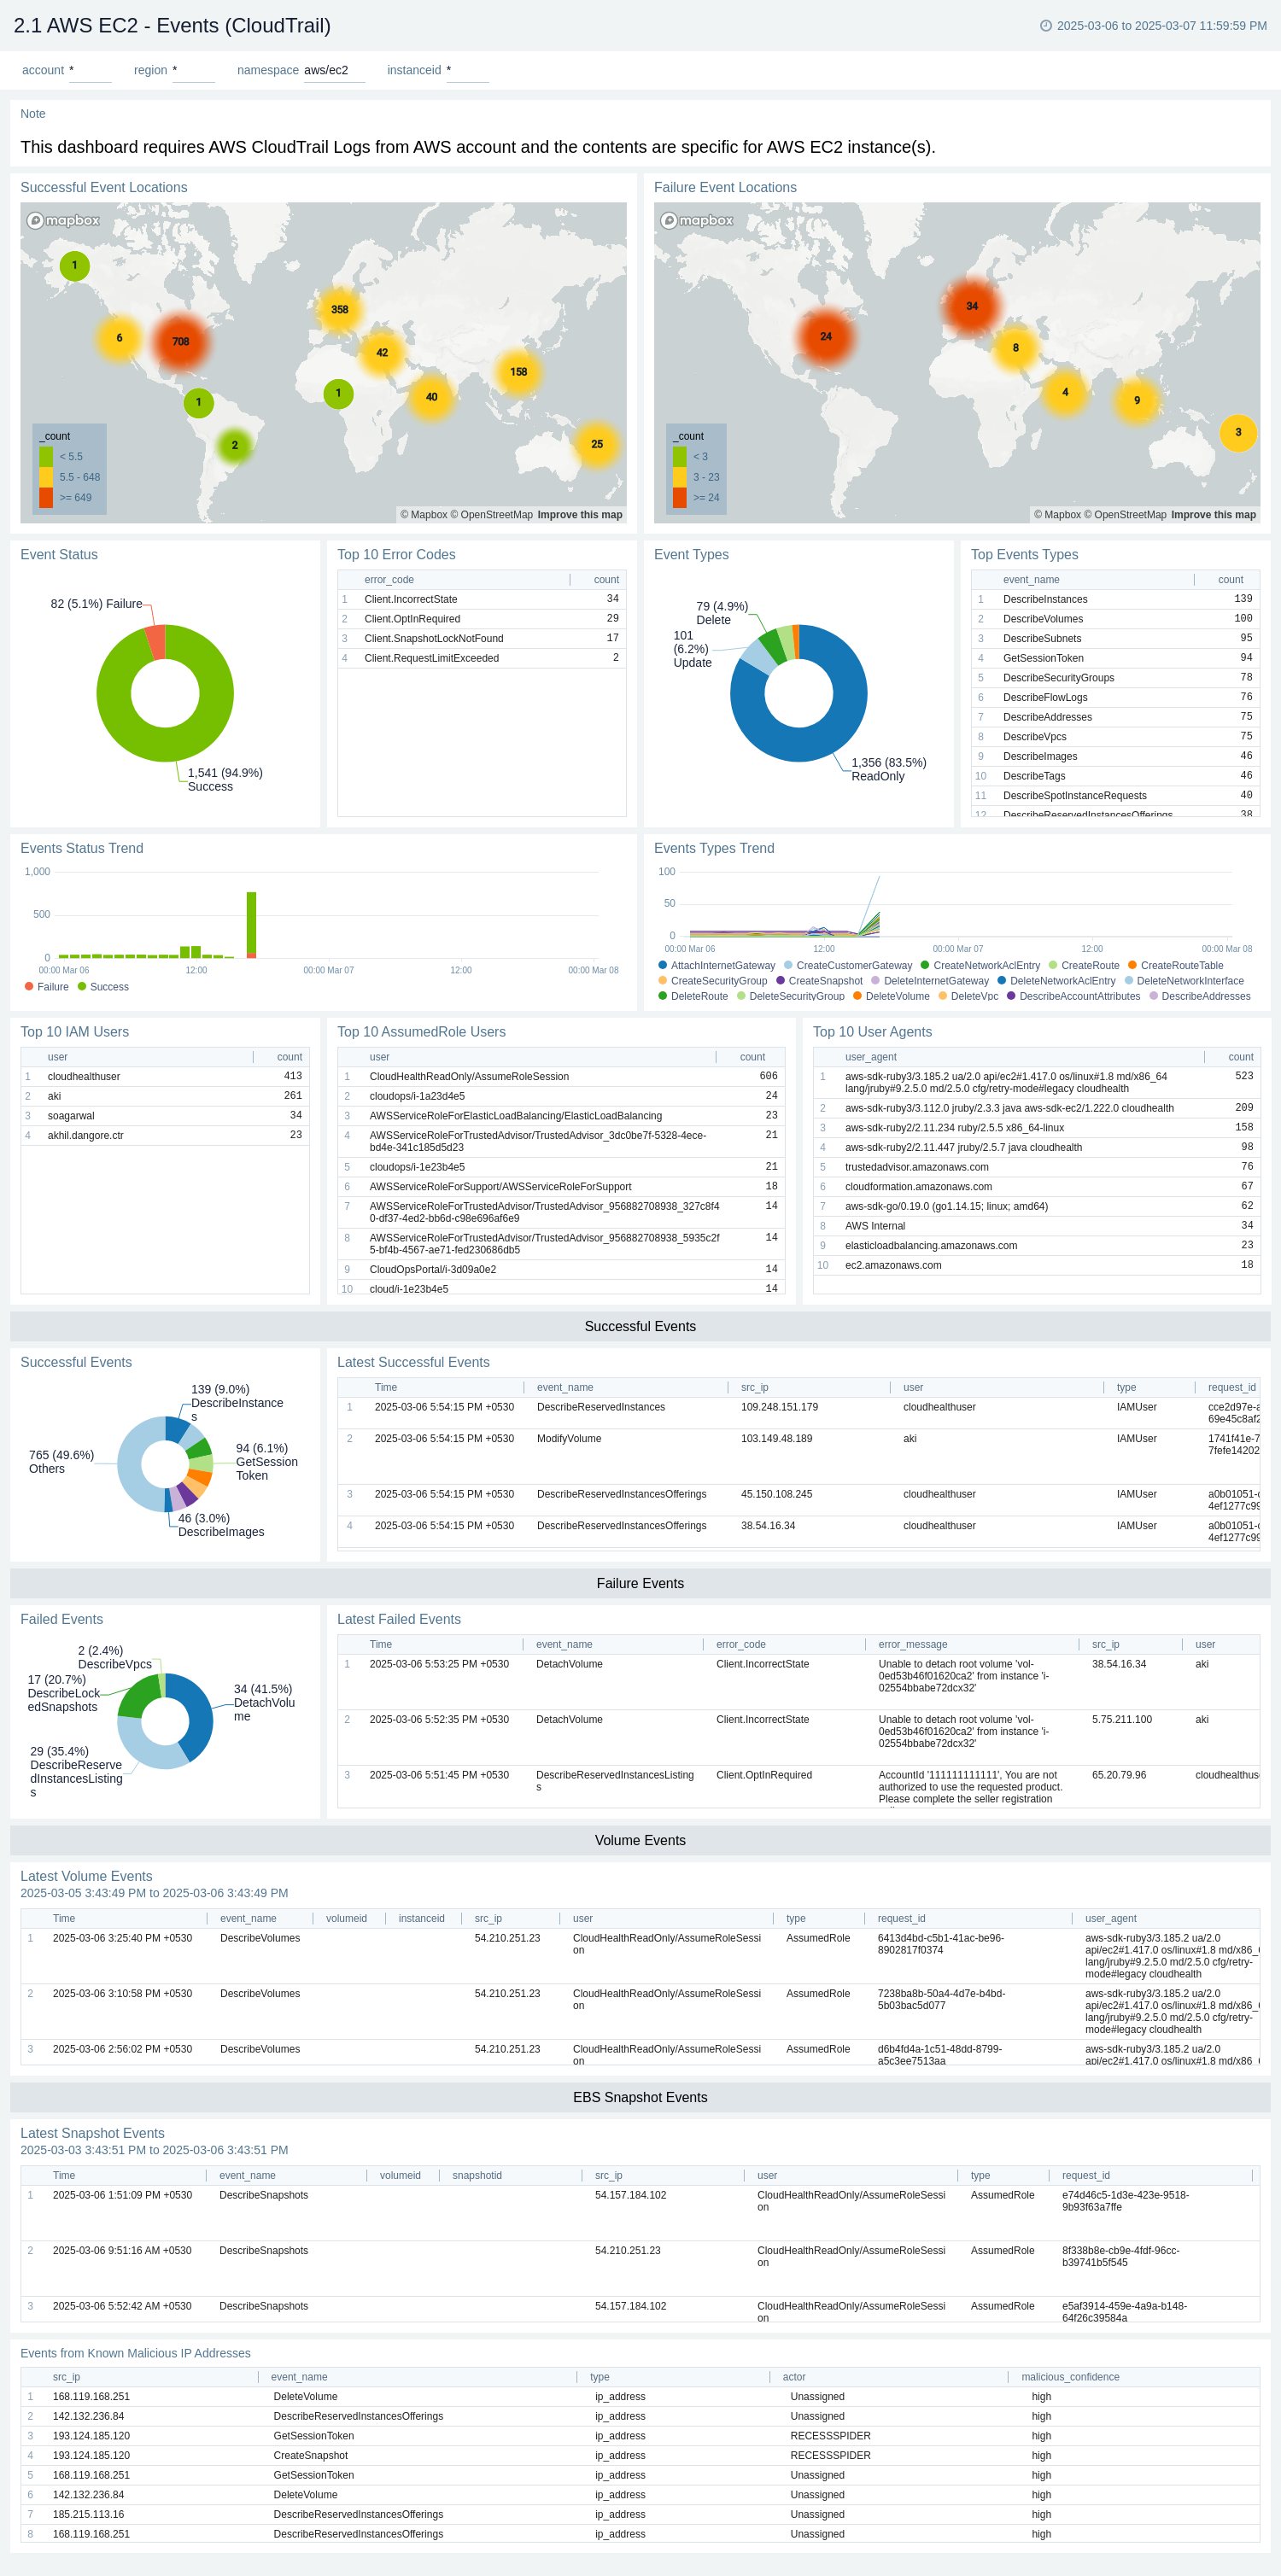
Task: Select Client.SnapshotLockNotFound error code row
Action: [482, 638]
